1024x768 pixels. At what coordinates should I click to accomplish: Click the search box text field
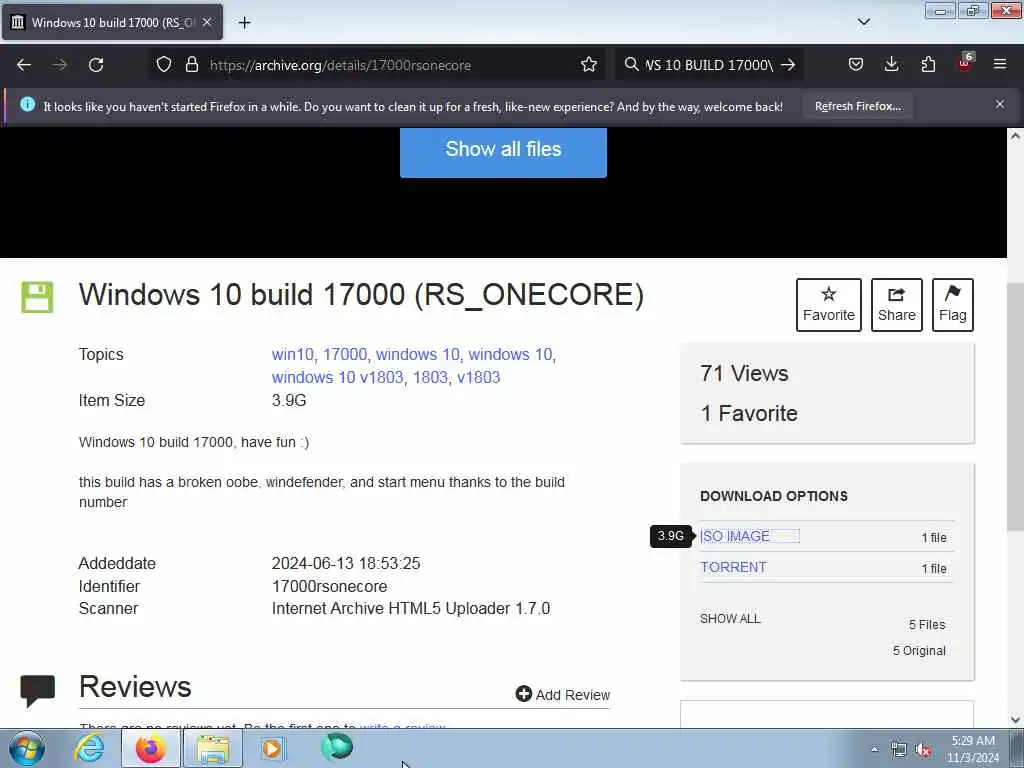click(x=709, y=65)
